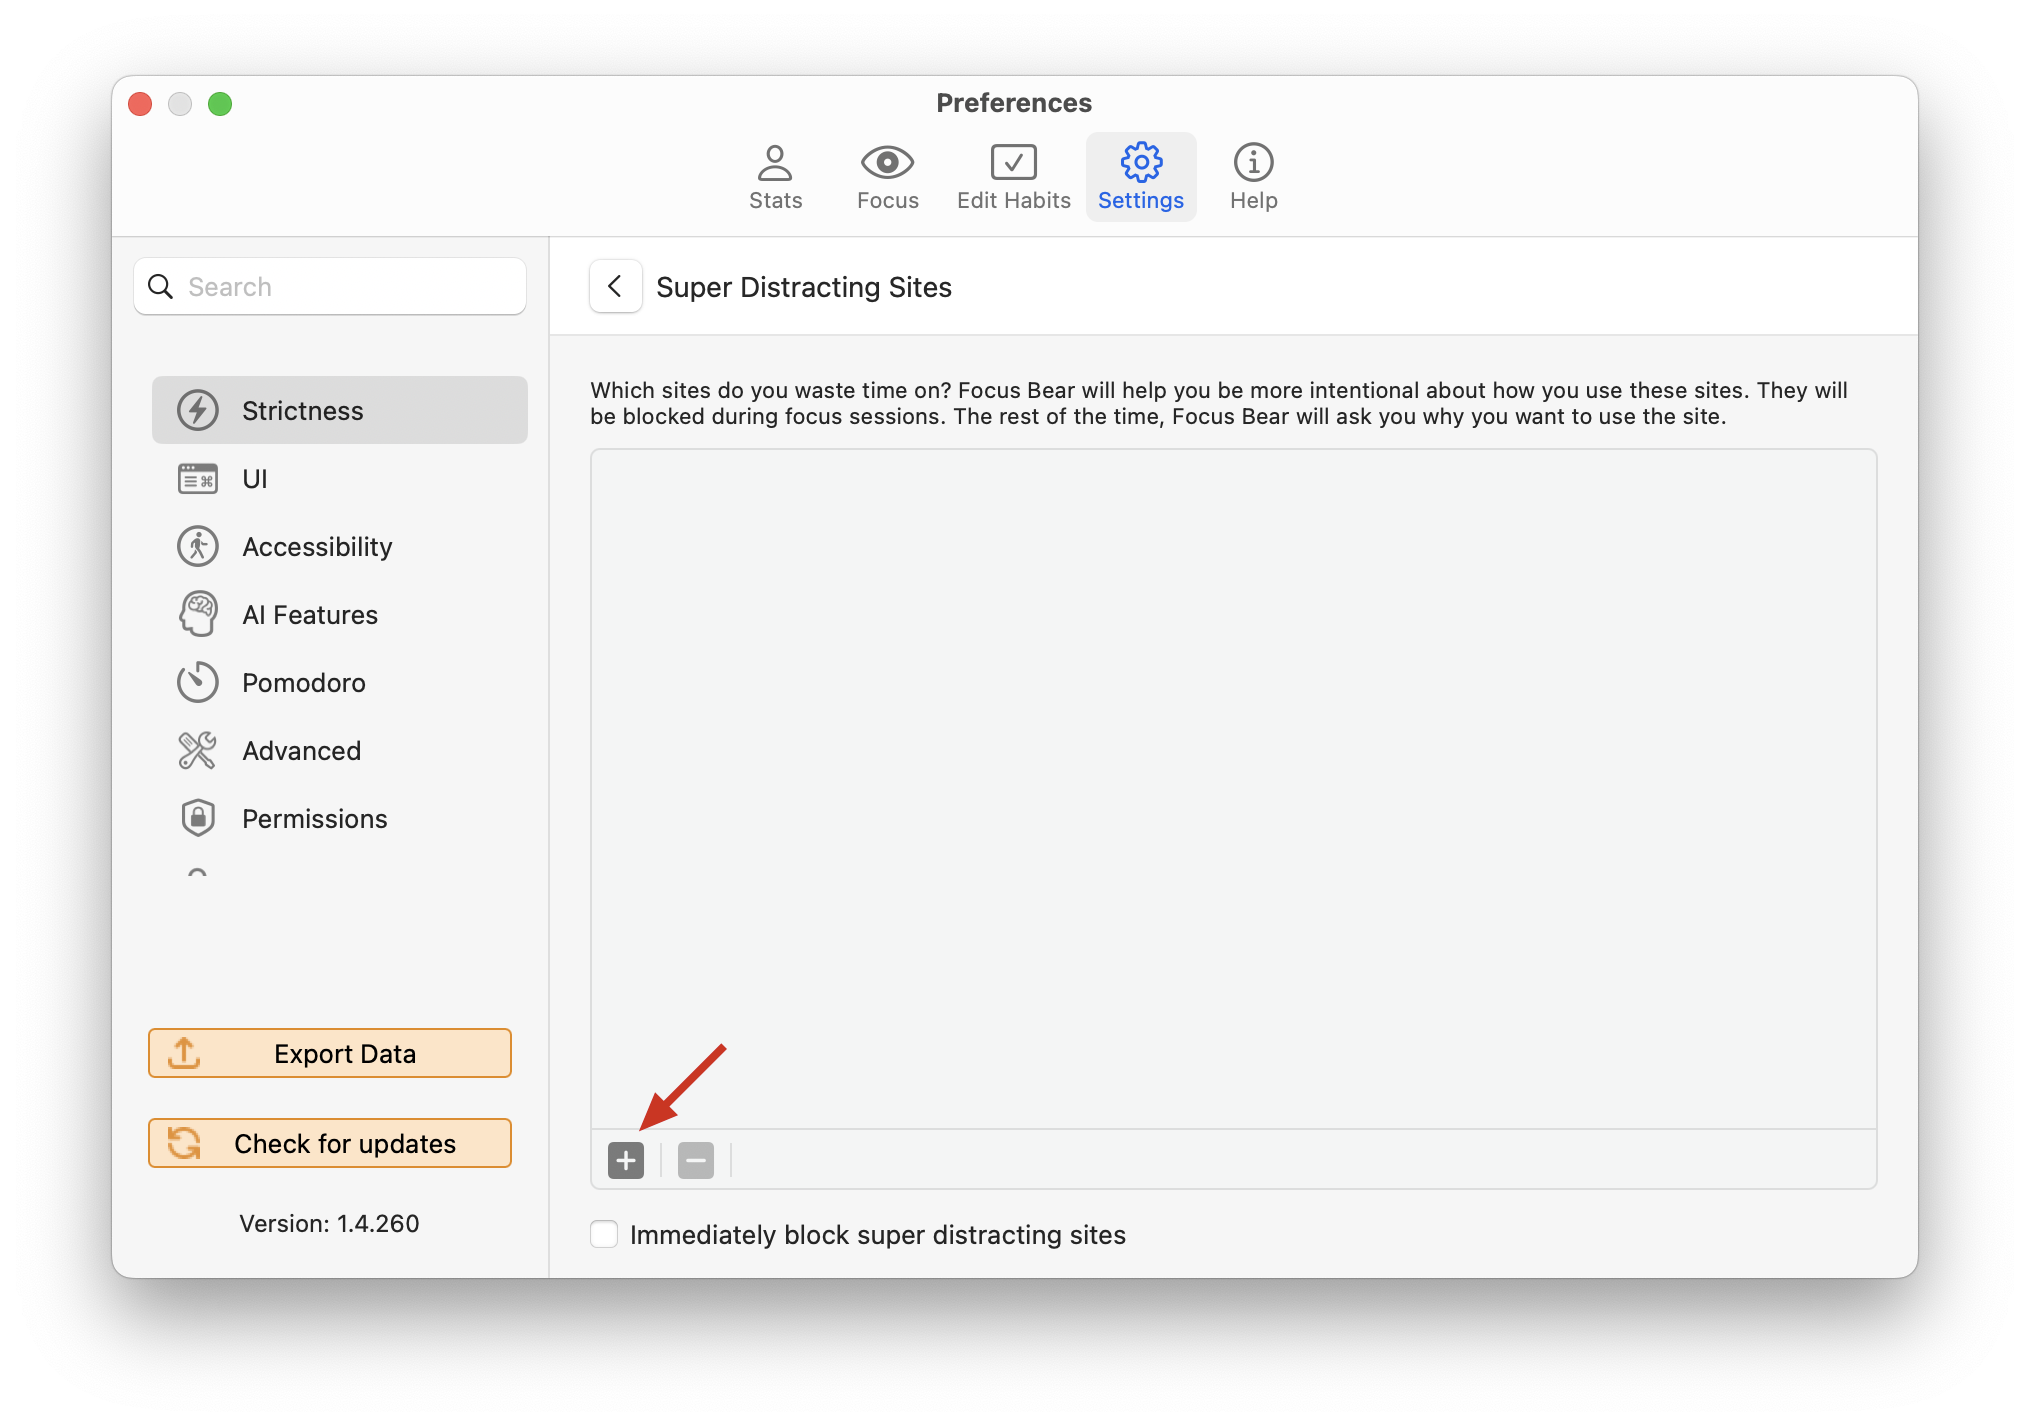Open Advanced settings

pyautogui.click(x=340, y=750)
